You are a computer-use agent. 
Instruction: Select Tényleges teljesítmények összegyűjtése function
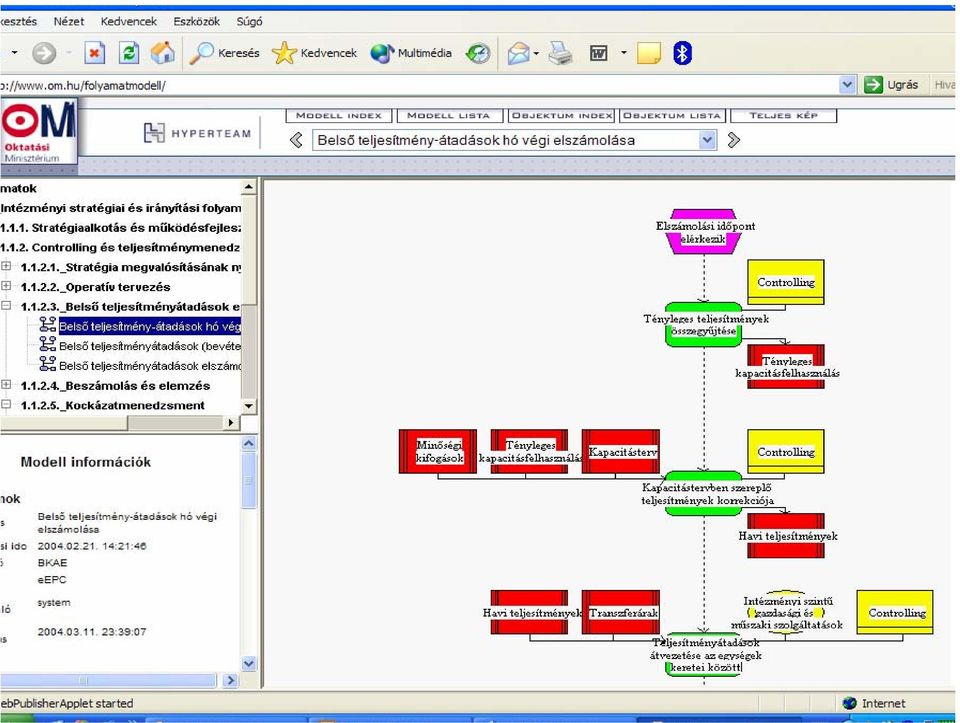pos(704,324)
